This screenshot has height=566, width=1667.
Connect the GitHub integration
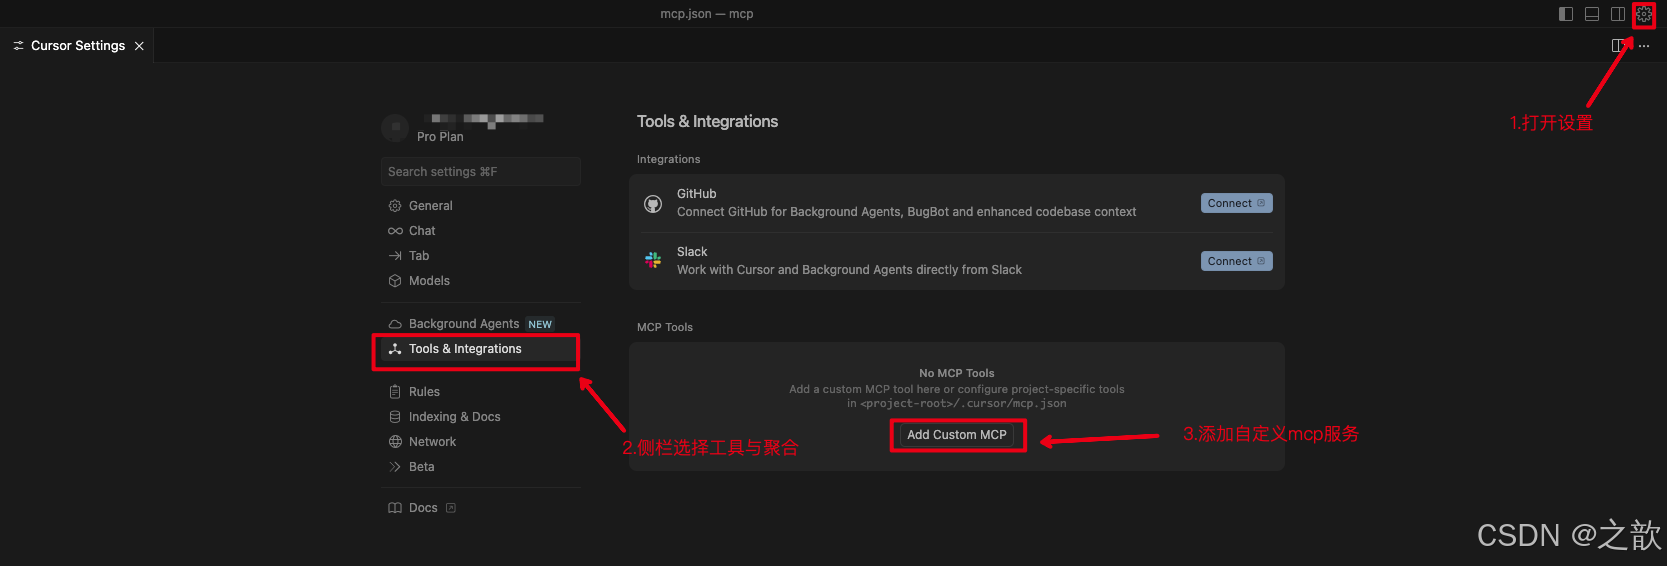click(x=1236, y=203)
